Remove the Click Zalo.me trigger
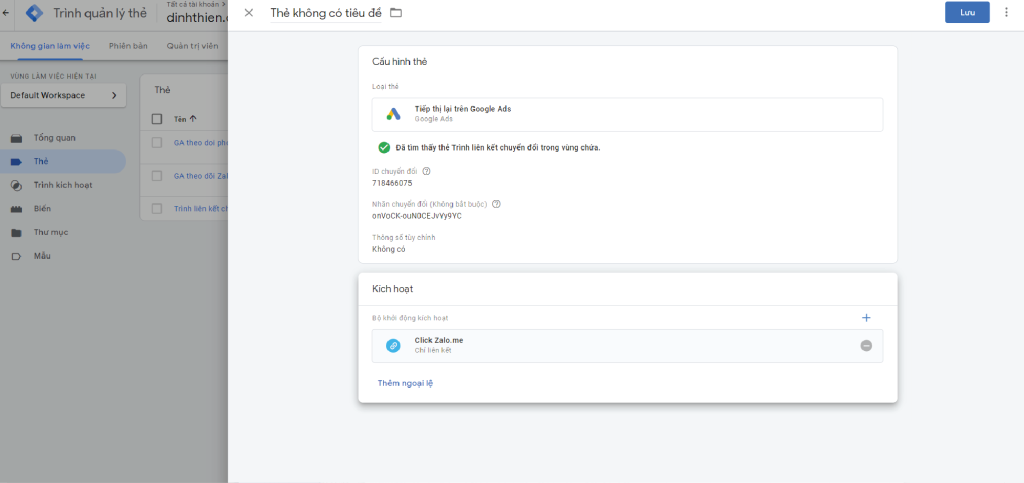1024x483 pixels. [866, 345]
